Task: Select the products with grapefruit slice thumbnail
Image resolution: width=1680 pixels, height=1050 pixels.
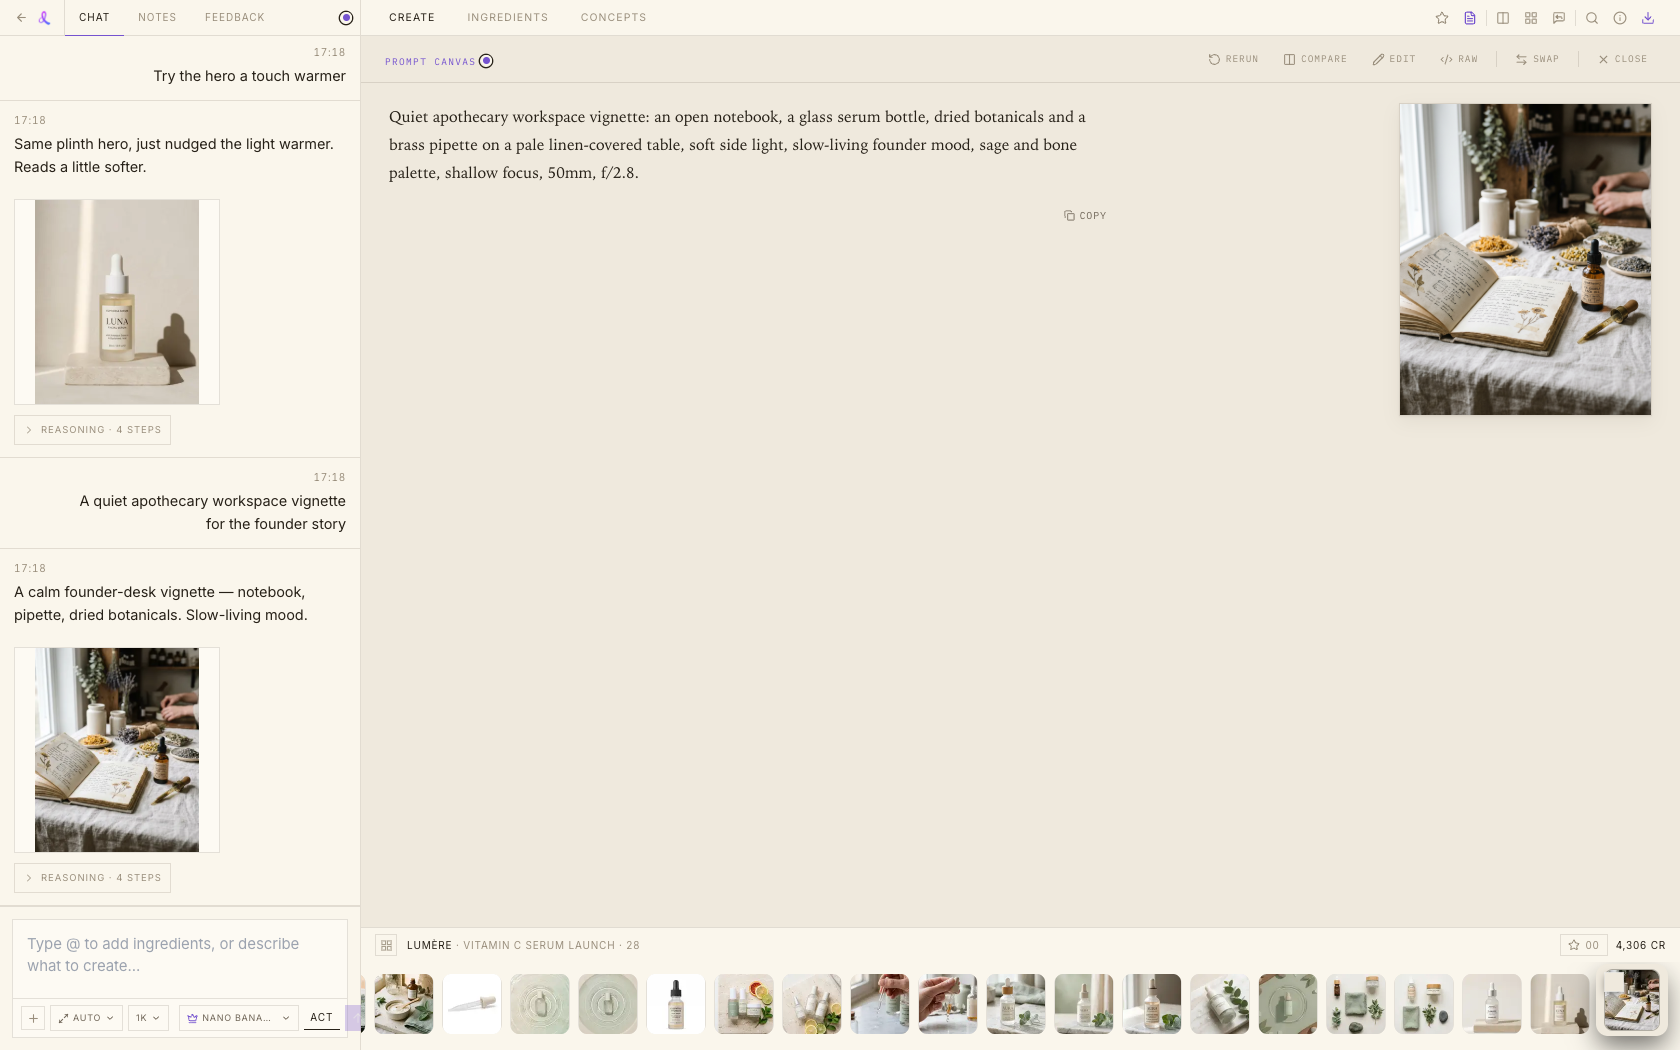Action: pyautogui.click(x=744, y=1004)
